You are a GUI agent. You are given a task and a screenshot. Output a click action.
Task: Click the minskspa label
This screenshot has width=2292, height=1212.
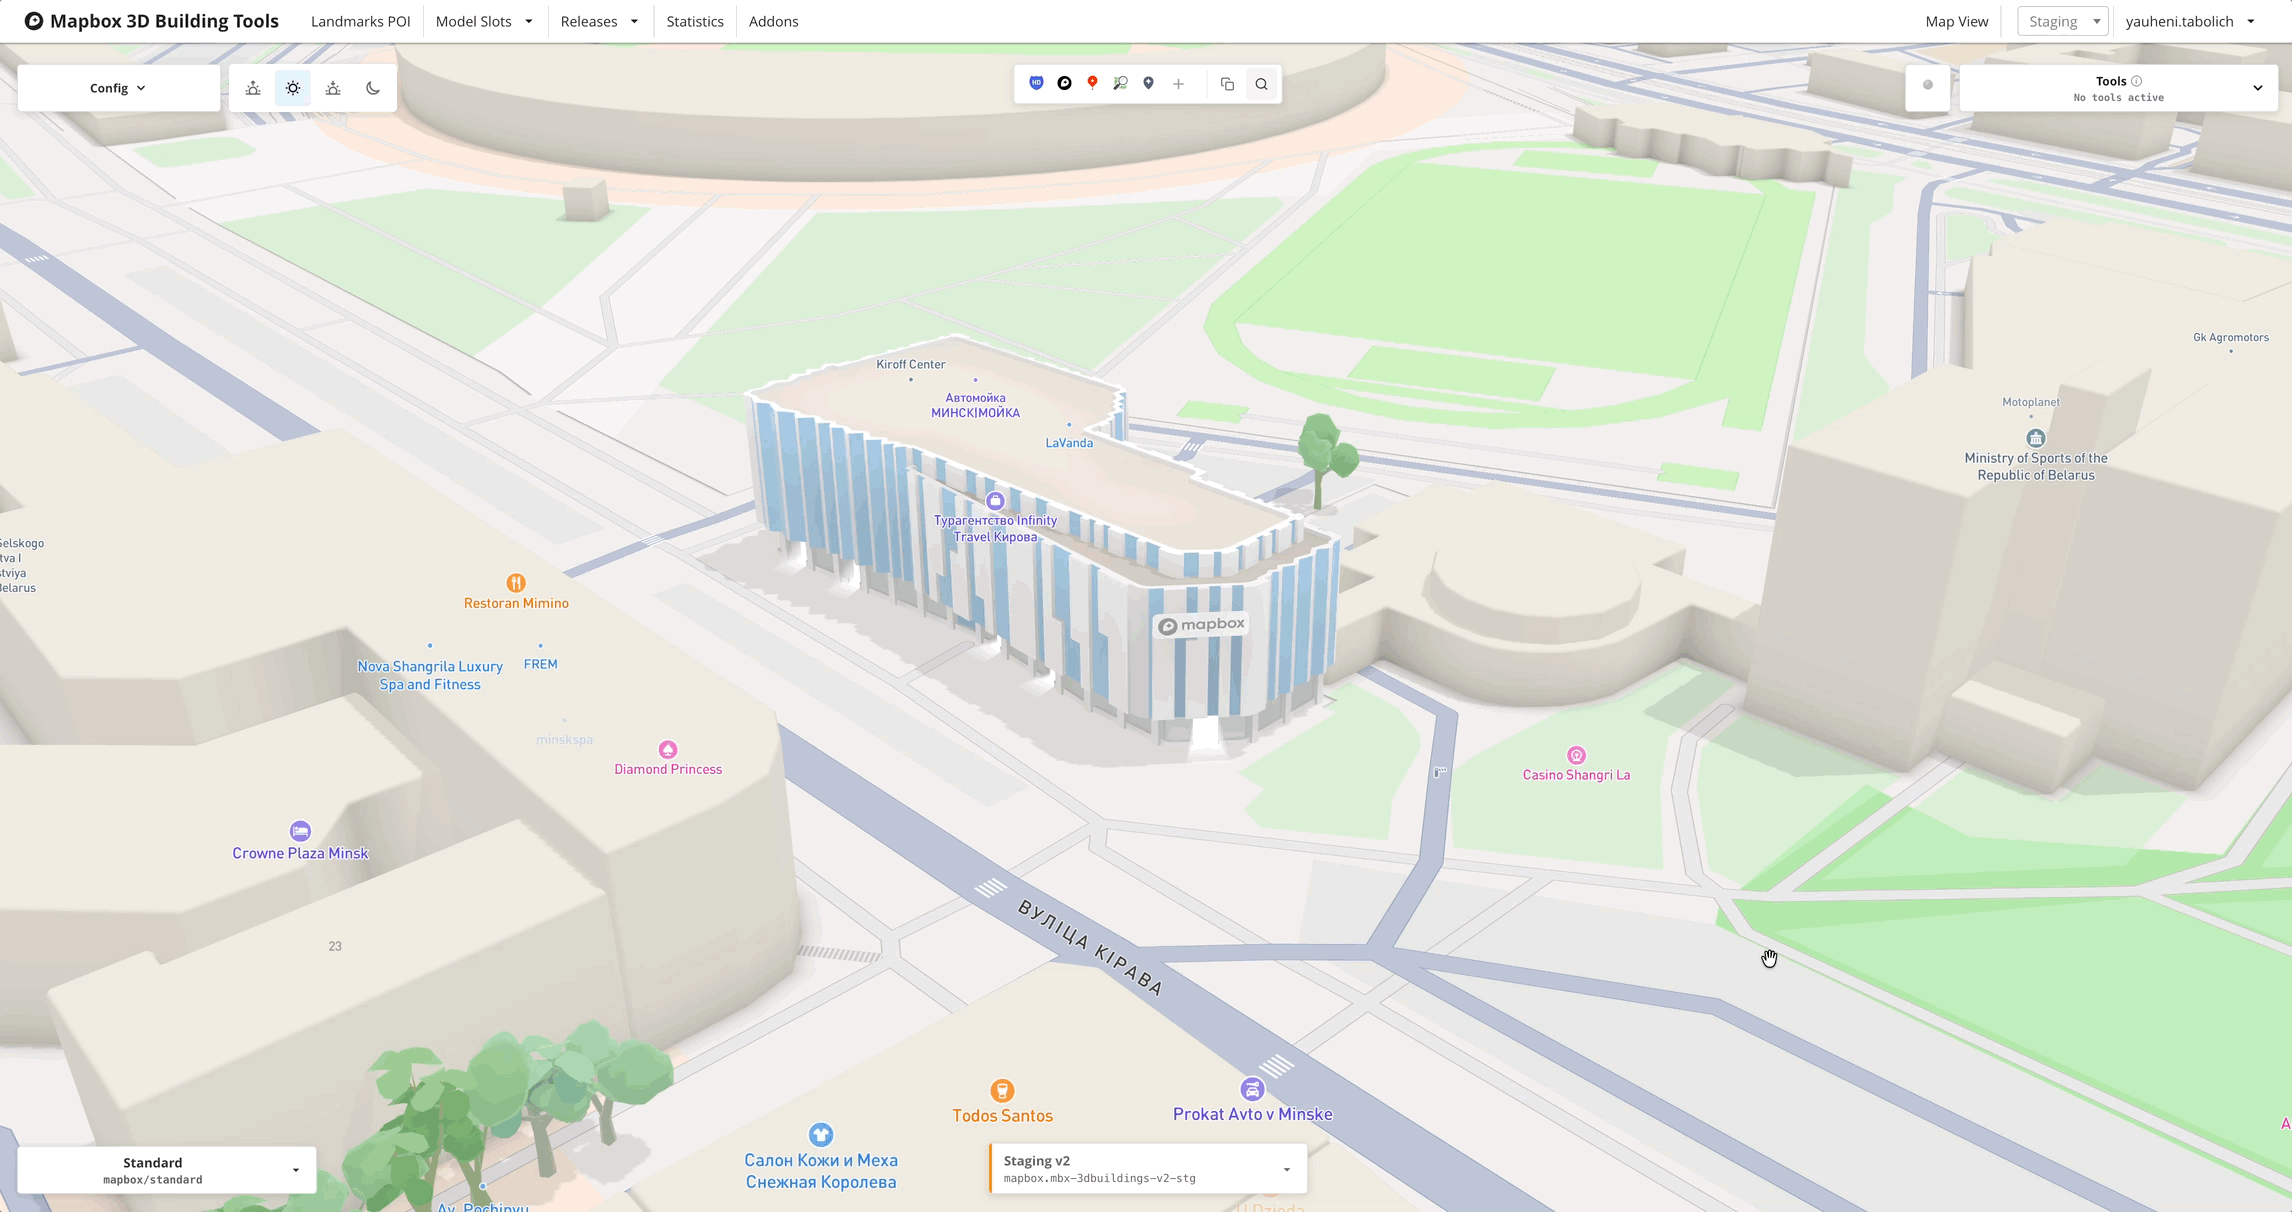(564, 740)
